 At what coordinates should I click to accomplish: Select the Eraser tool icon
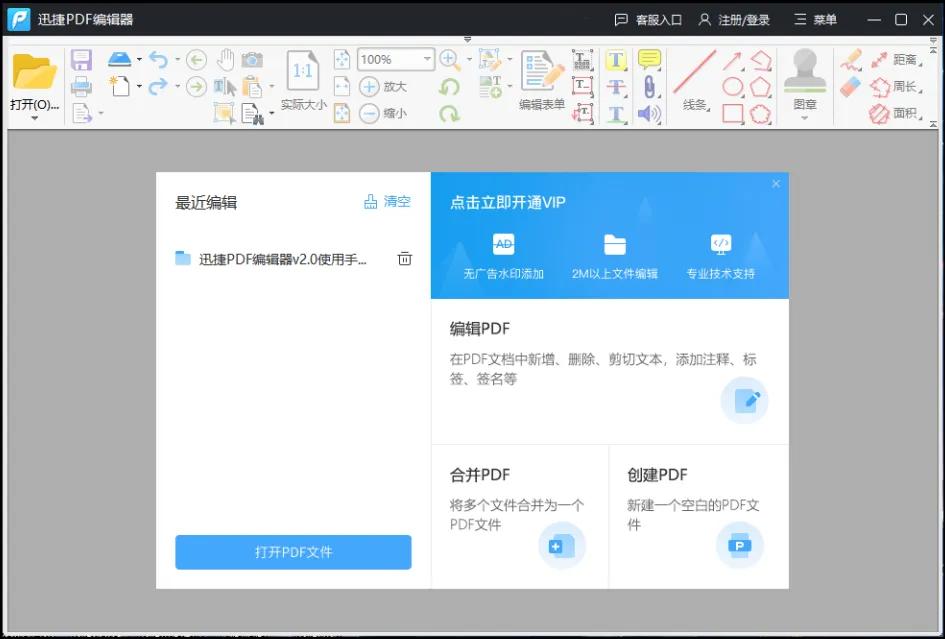851,87
